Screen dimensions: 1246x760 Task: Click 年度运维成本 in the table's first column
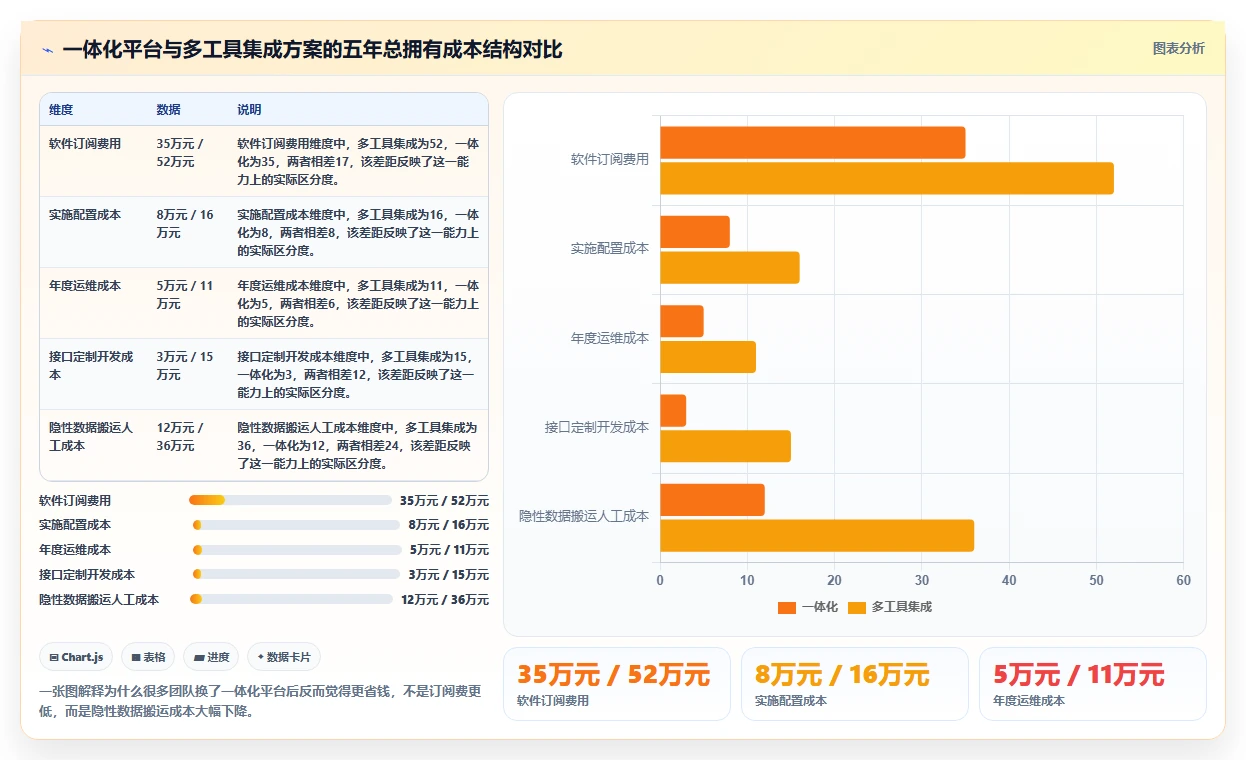pos(85,286)
